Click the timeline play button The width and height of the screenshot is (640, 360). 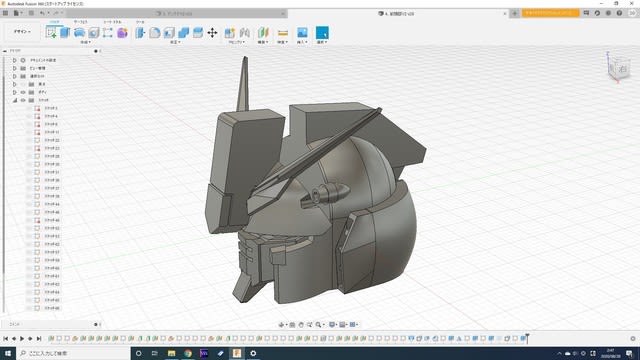22,338
